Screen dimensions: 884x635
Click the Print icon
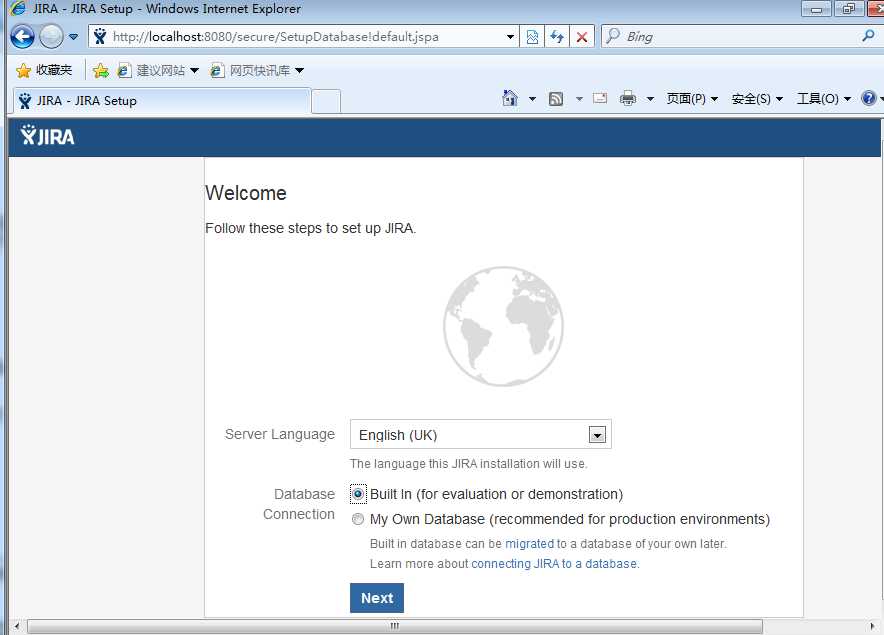point(627,99)
